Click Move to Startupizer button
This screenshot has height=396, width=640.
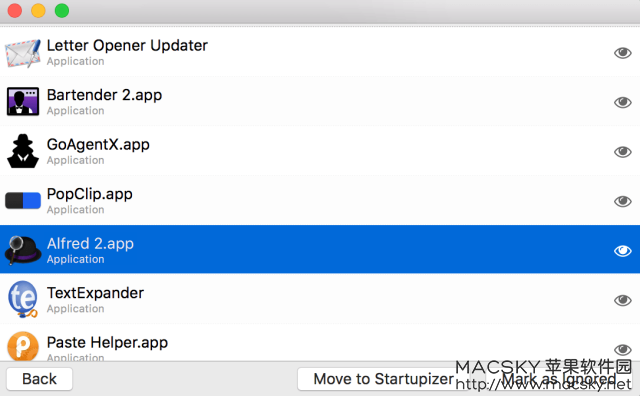[383, 379]
